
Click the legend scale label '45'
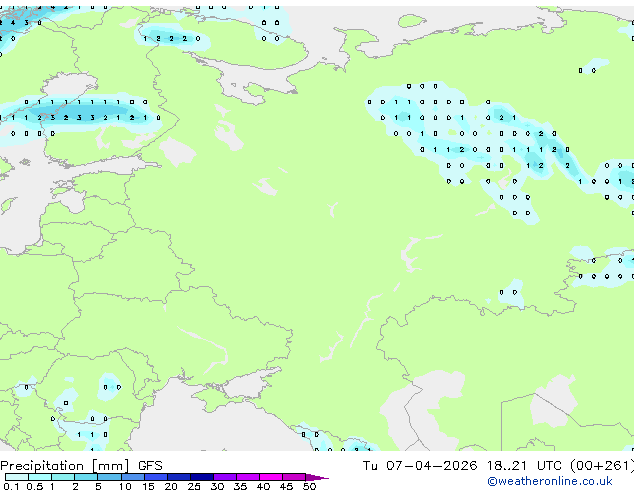(286, 486)
